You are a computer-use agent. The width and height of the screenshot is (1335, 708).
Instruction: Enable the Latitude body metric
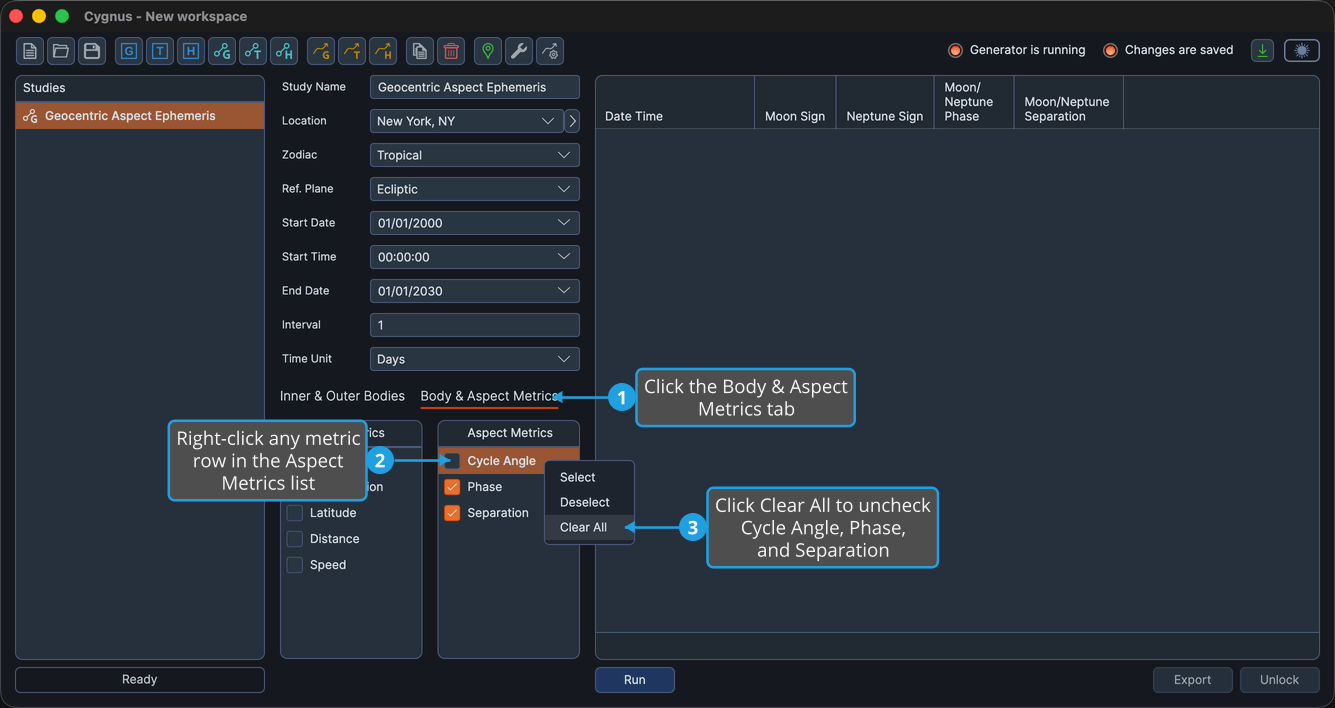point(295,513)
